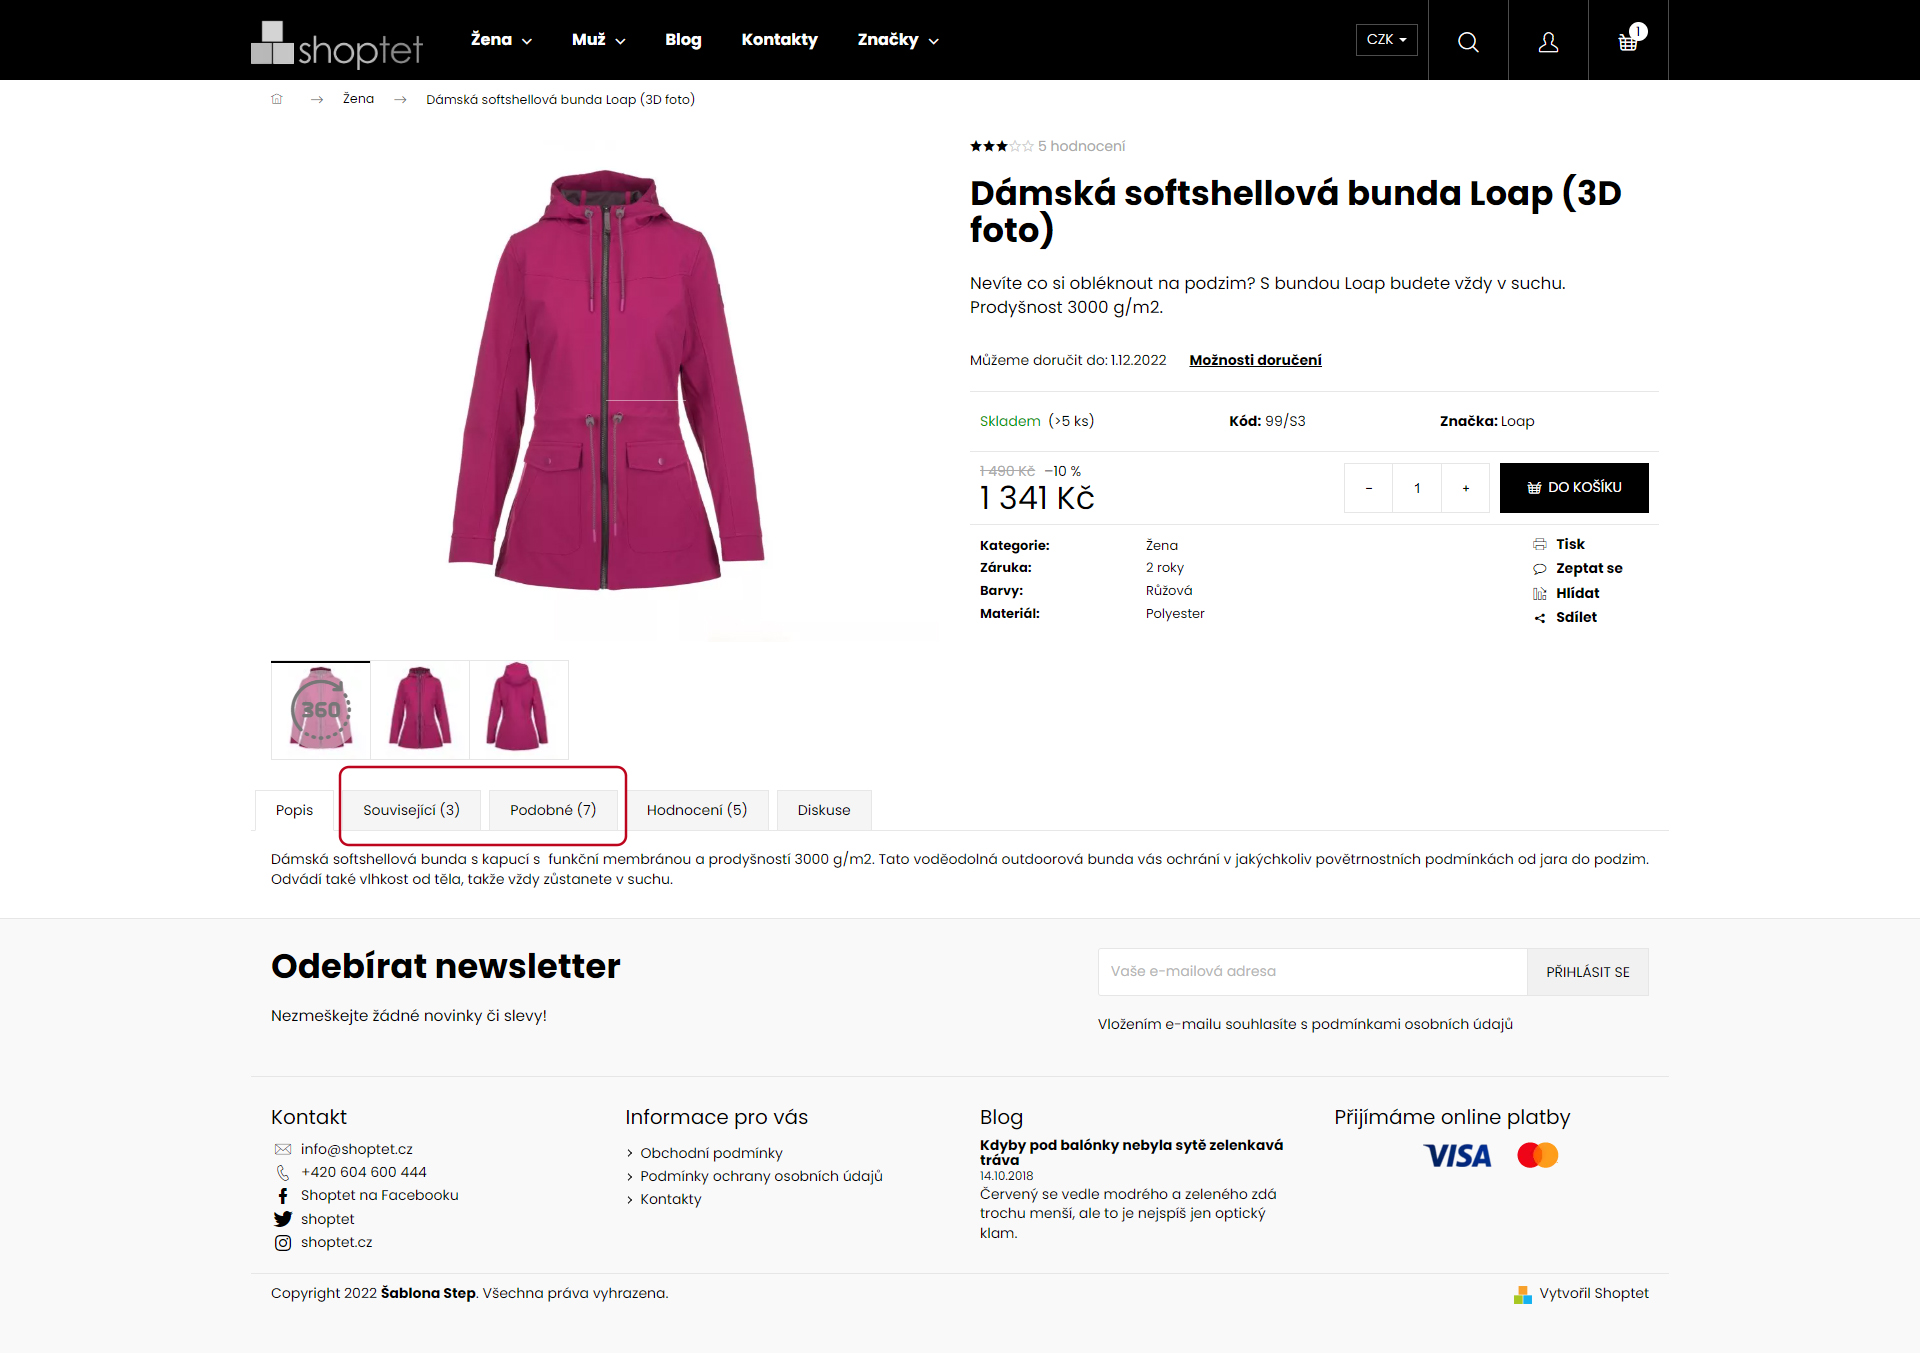
Task: Add product with DO KOŠÍKU button
Action: click(x=1574, y=488)
